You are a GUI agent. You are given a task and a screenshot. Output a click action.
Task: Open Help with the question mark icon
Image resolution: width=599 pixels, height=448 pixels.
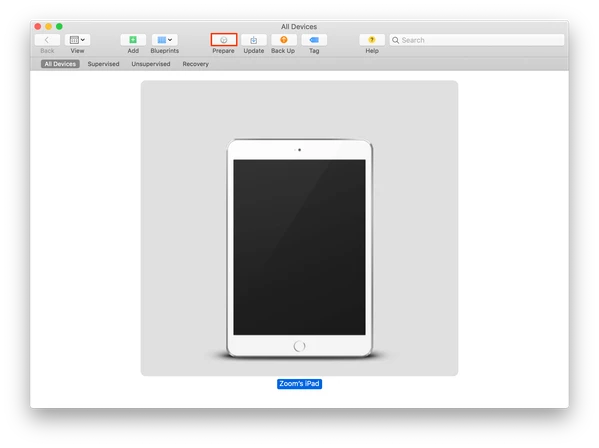372,40
